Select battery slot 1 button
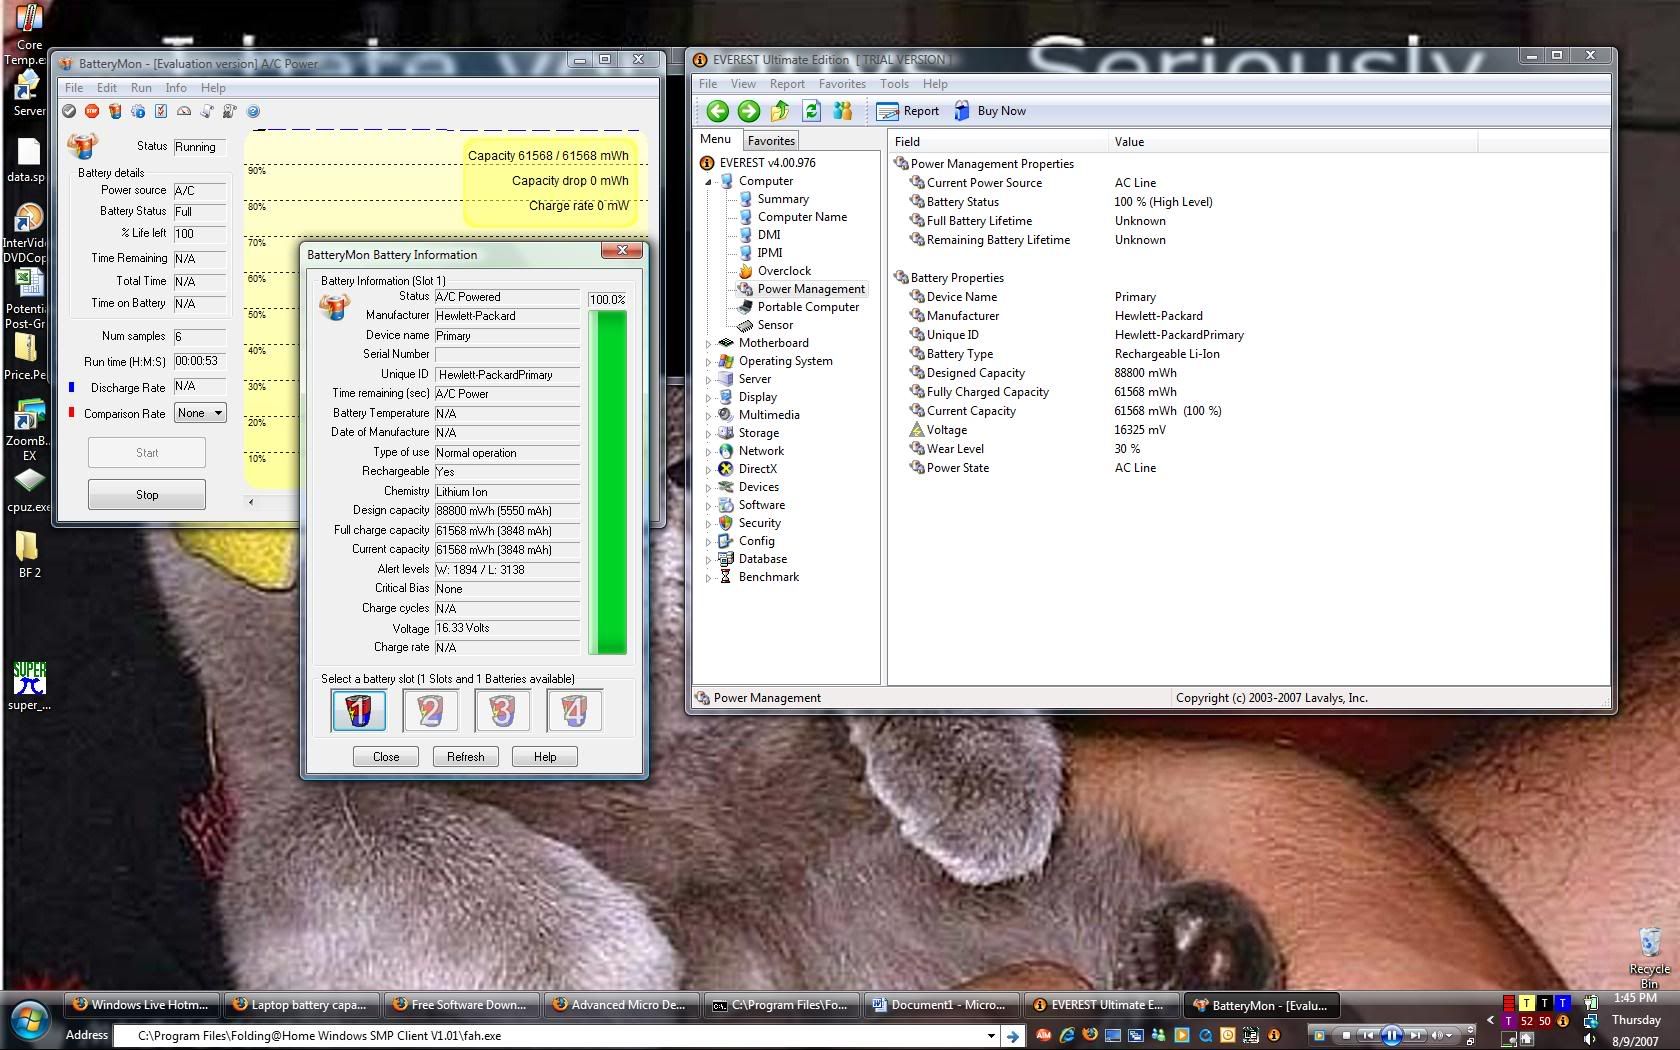This screenshot has height=1050, width=1680. pyautogui.click(x=358, y=710)
